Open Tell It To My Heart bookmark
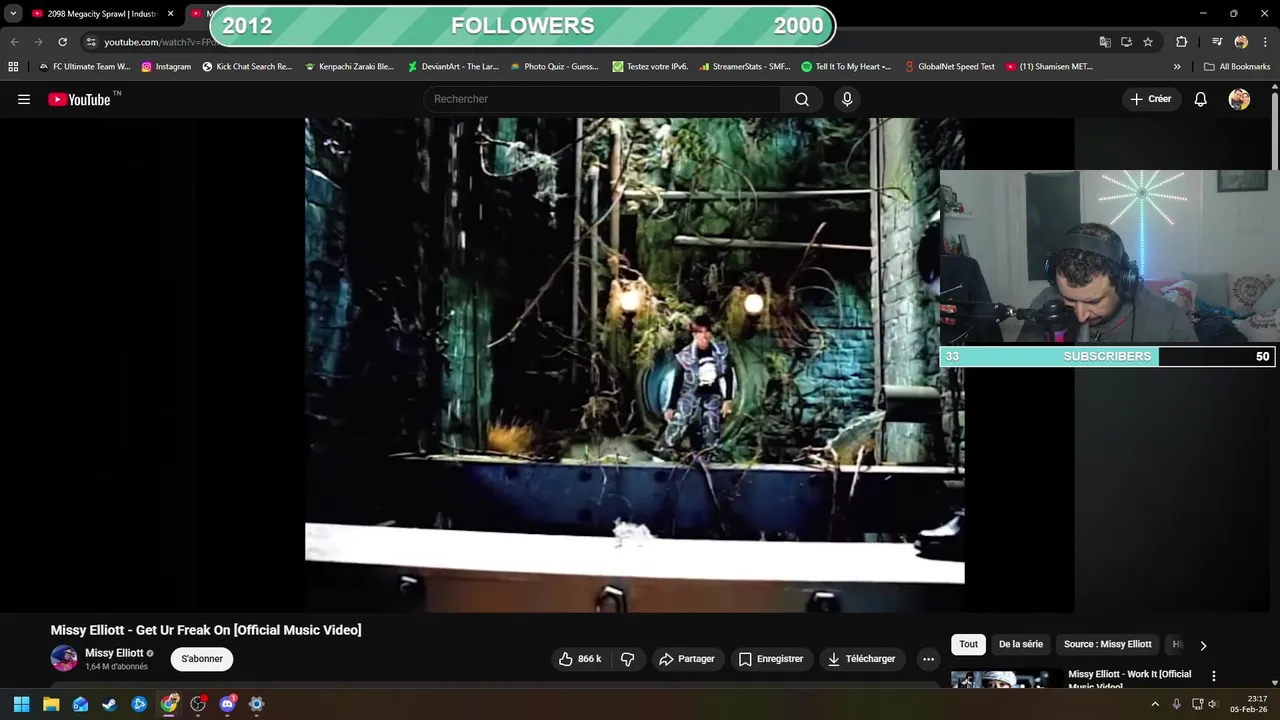The image size is (1280, 720). click(x=846, y=67)
